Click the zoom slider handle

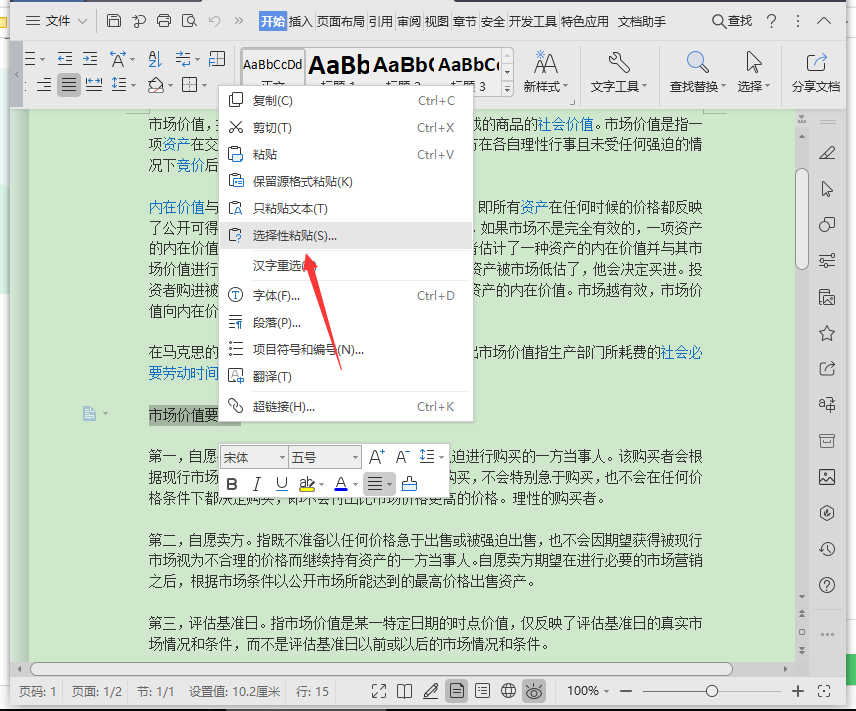click(x=711, y=691)
